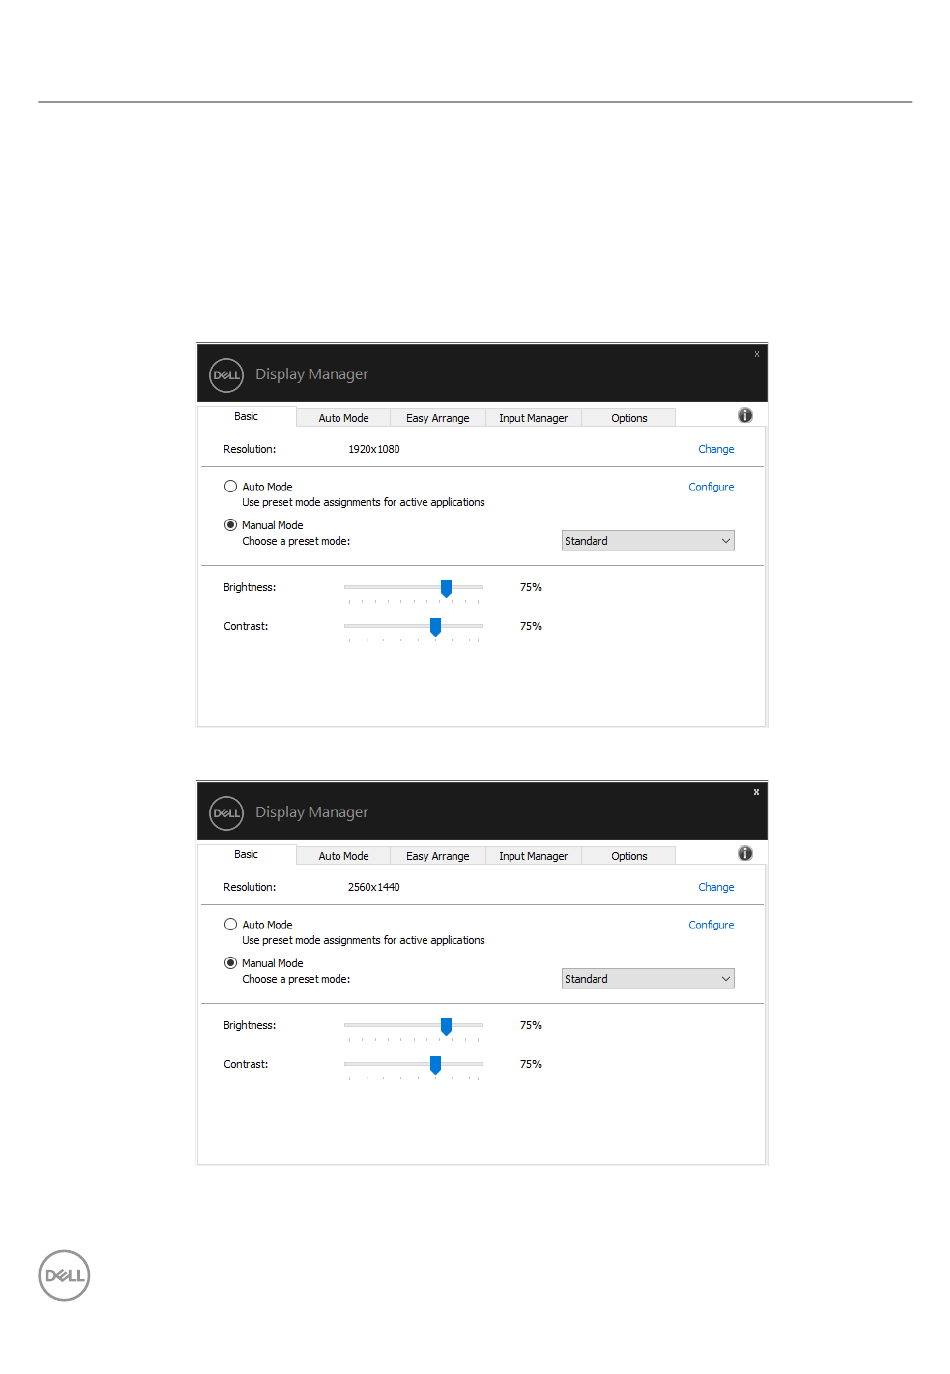
Task: Switch to Easy Arrange tab in 1920x1080 window
Action: [x=437, y=418]
